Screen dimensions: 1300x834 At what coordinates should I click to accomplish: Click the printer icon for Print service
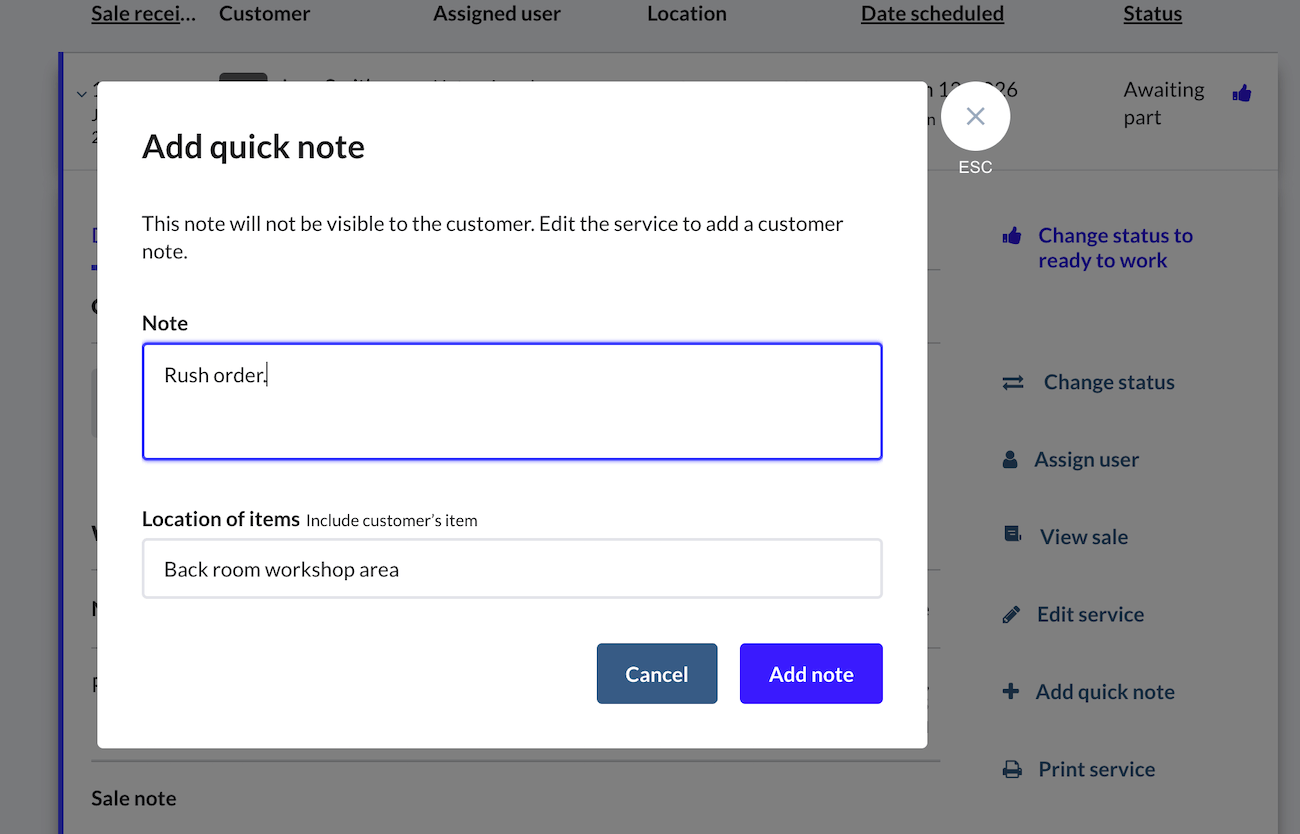click(1012, 769)
